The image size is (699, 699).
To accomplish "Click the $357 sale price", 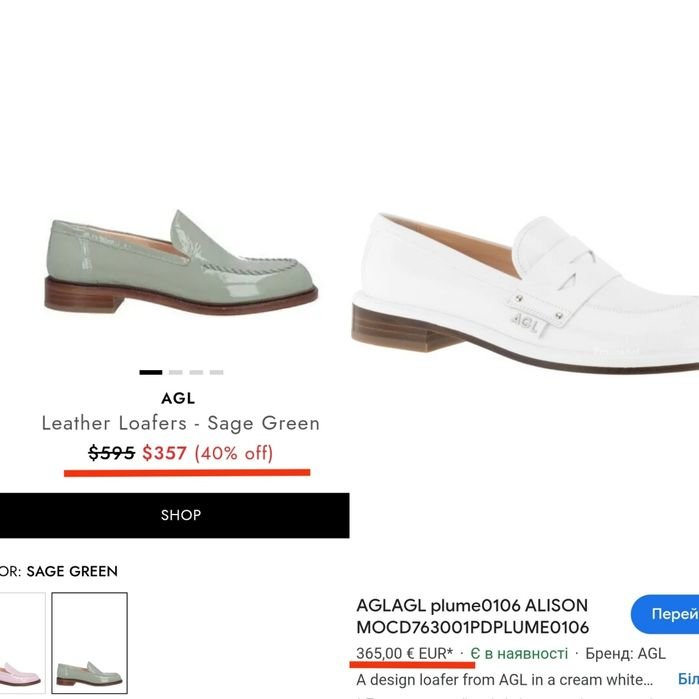I will point(164,453).
